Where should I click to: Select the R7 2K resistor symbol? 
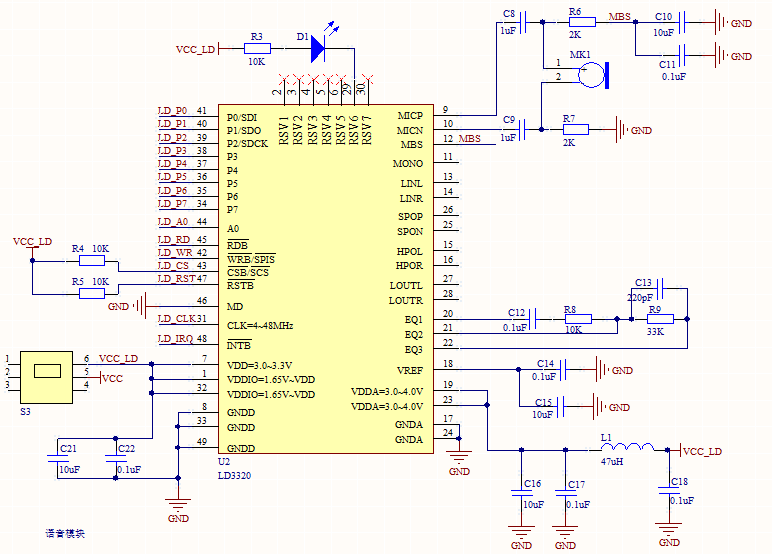[x=576, y=130]
